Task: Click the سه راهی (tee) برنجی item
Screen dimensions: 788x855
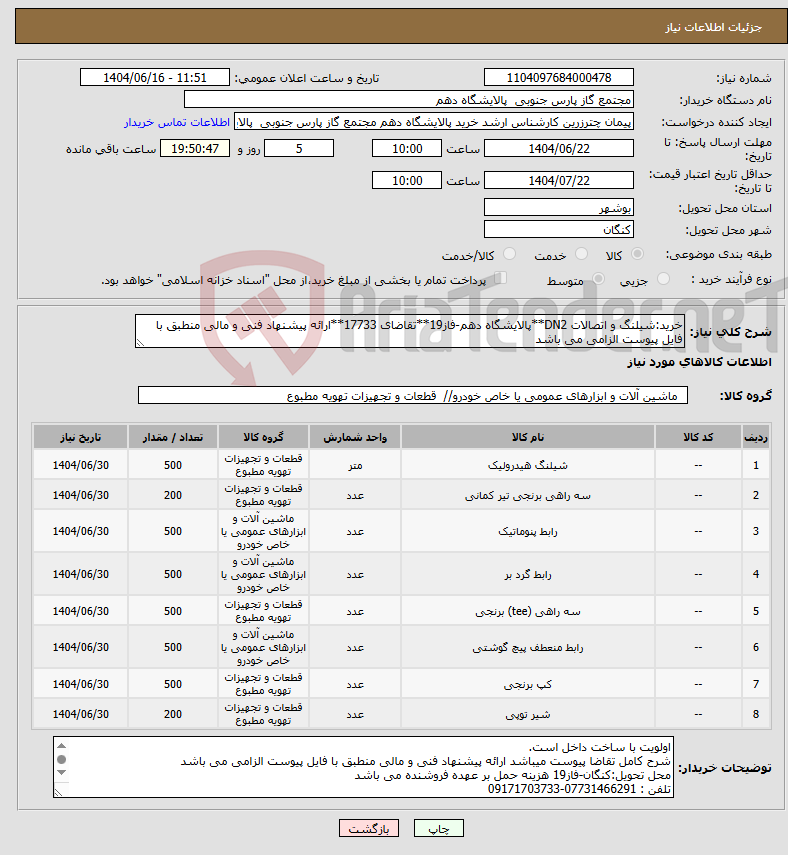Action: pos(528,612)
